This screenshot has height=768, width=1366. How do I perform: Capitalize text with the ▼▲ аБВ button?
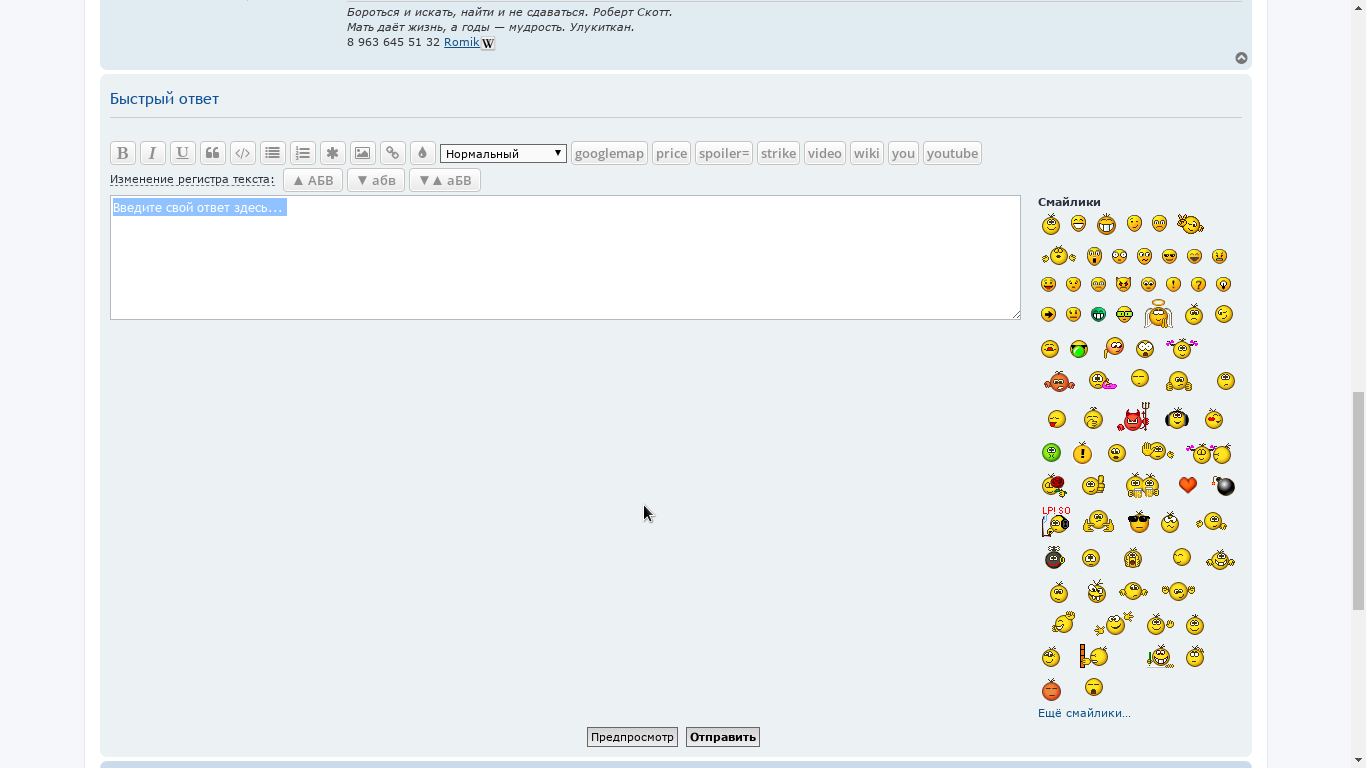coord(445,180)
